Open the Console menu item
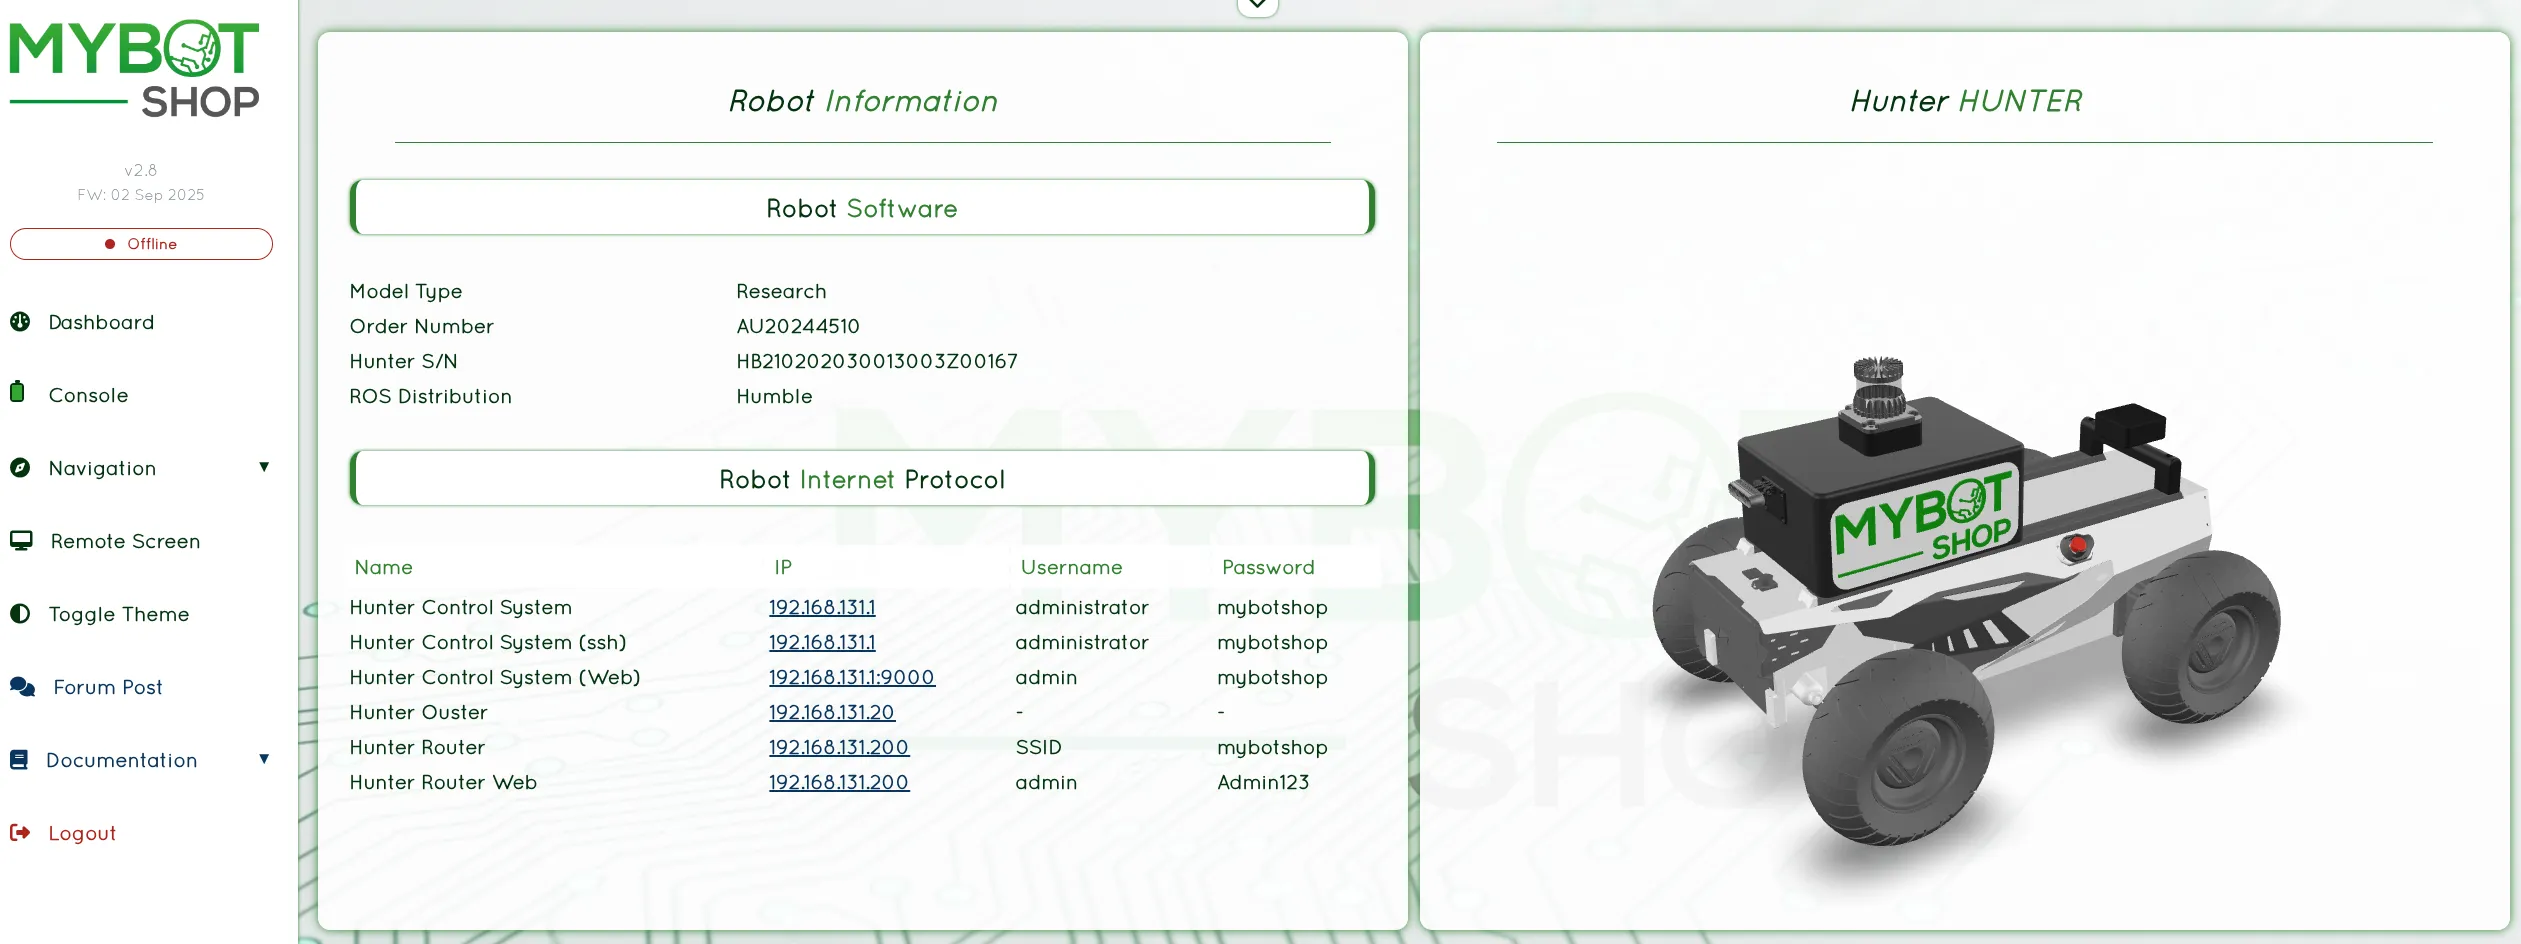The width and height of the screenshot is (2521, 944). coord(88,395)
